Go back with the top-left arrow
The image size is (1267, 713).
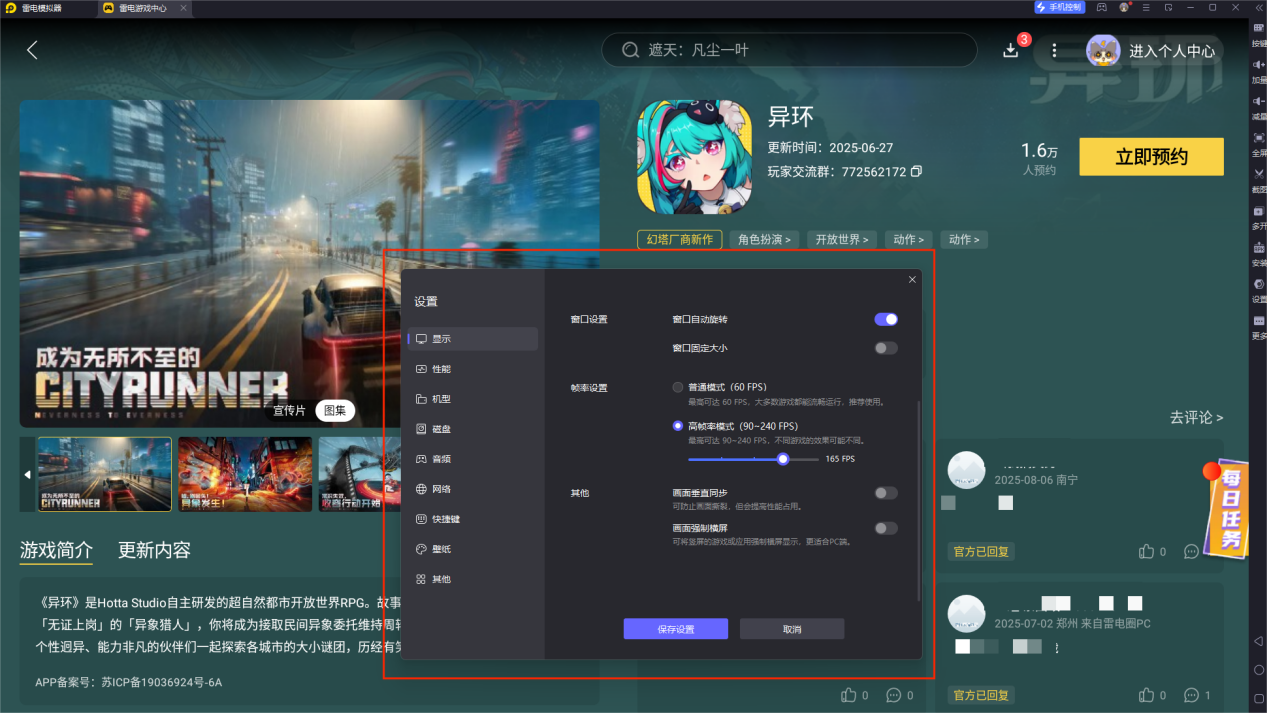32,50
